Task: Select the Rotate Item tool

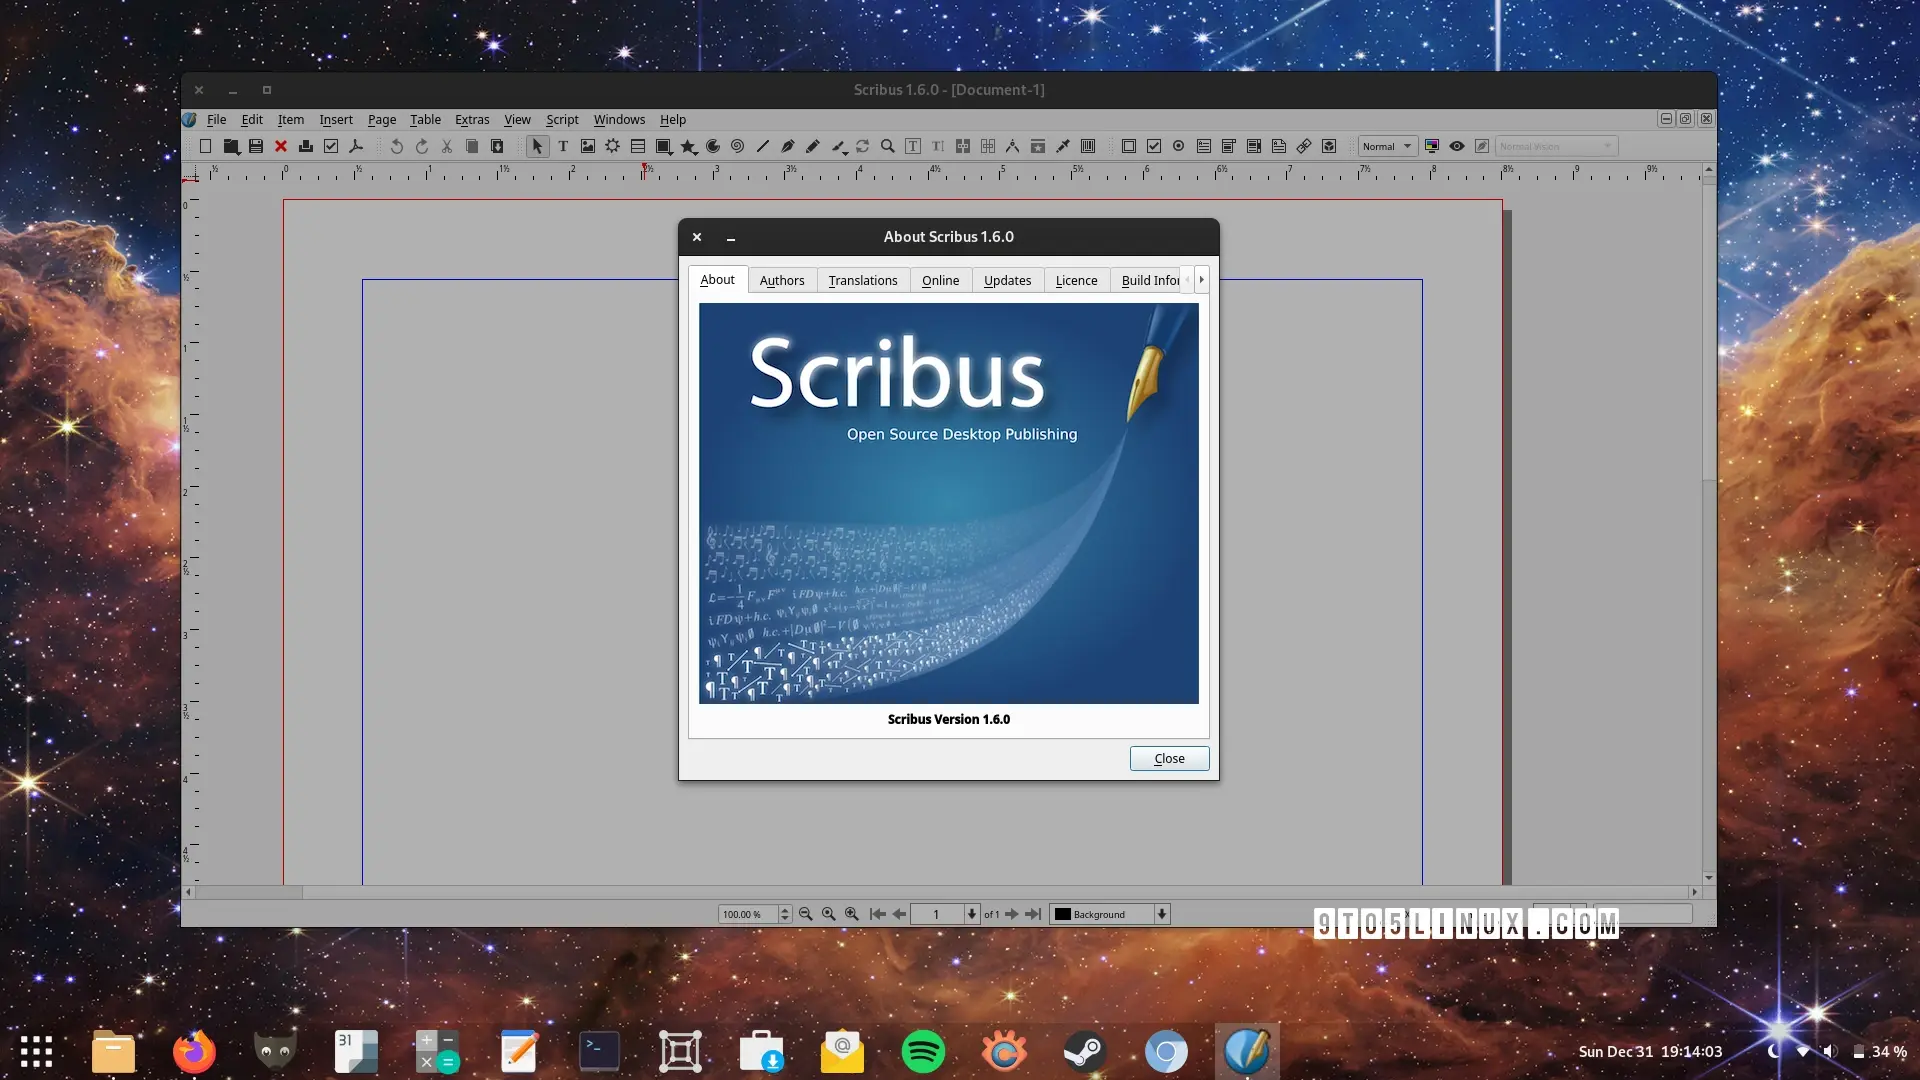Action: coord(863,146)
